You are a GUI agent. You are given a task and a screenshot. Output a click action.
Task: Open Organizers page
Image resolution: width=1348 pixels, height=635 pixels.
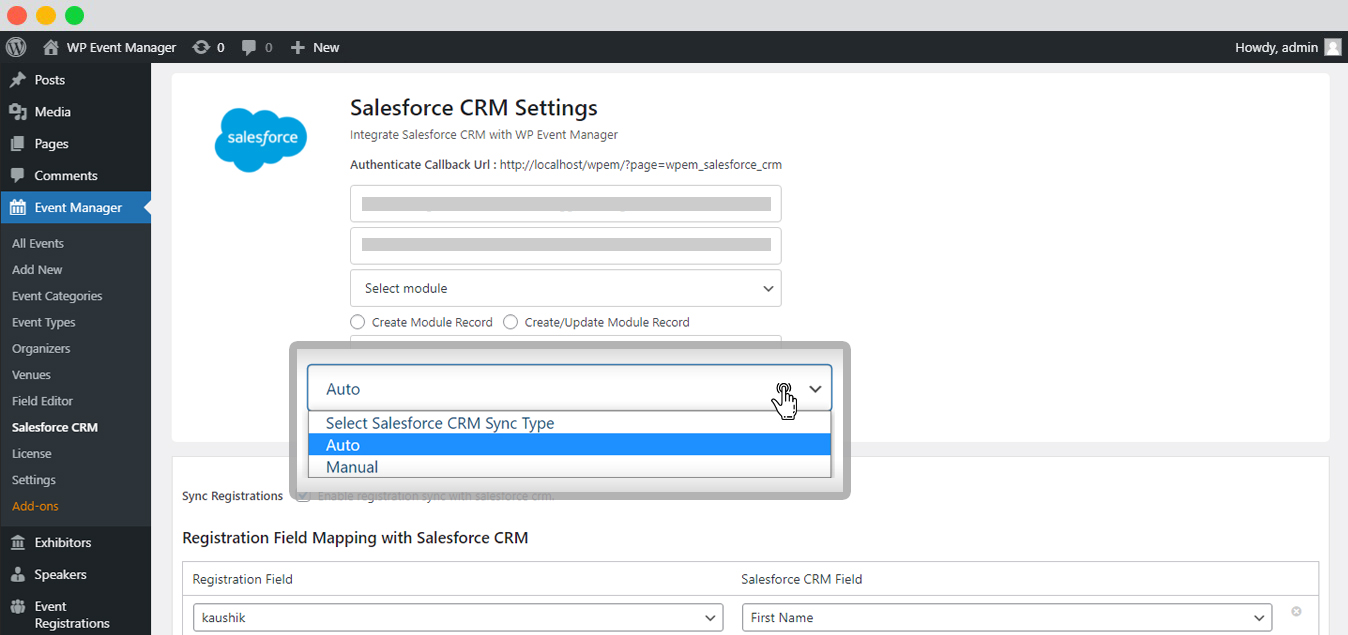point(41,349)
